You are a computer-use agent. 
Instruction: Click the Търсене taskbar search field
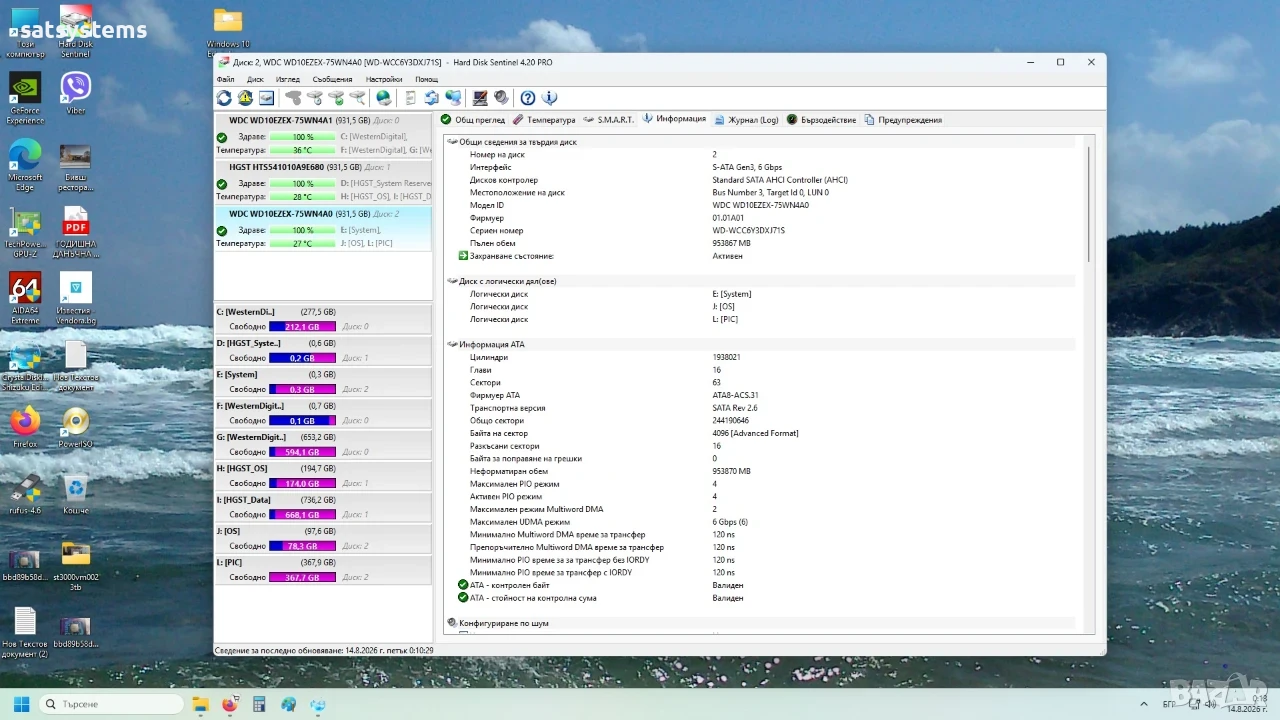click(110, 704)
